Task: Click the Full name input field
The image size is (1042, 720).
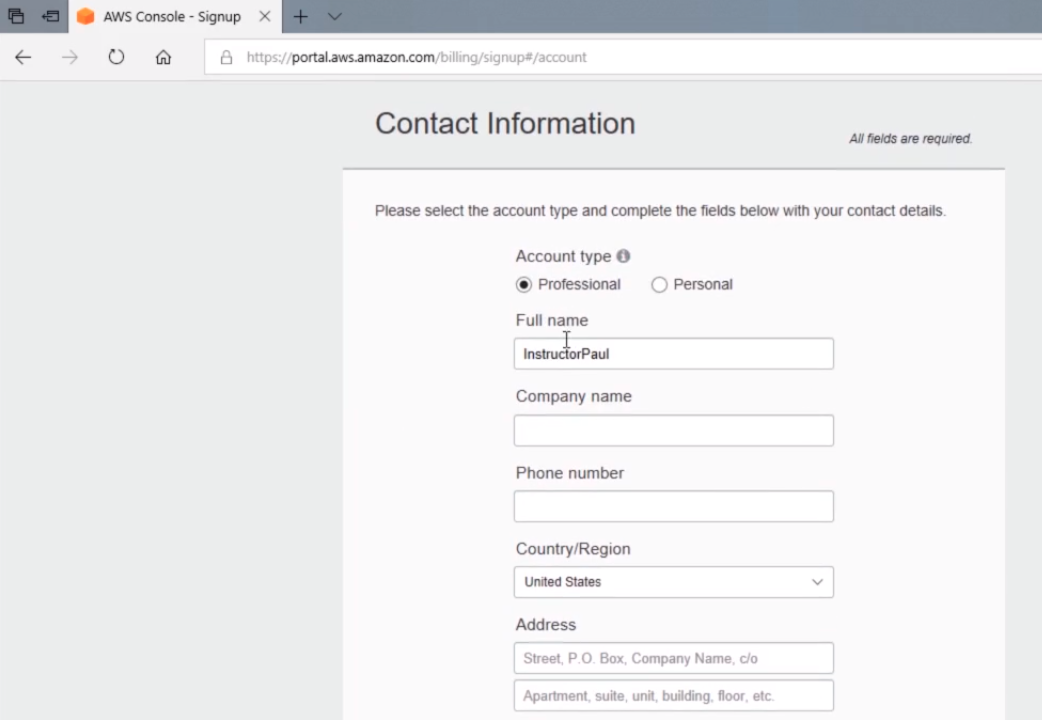Action: 673,354
